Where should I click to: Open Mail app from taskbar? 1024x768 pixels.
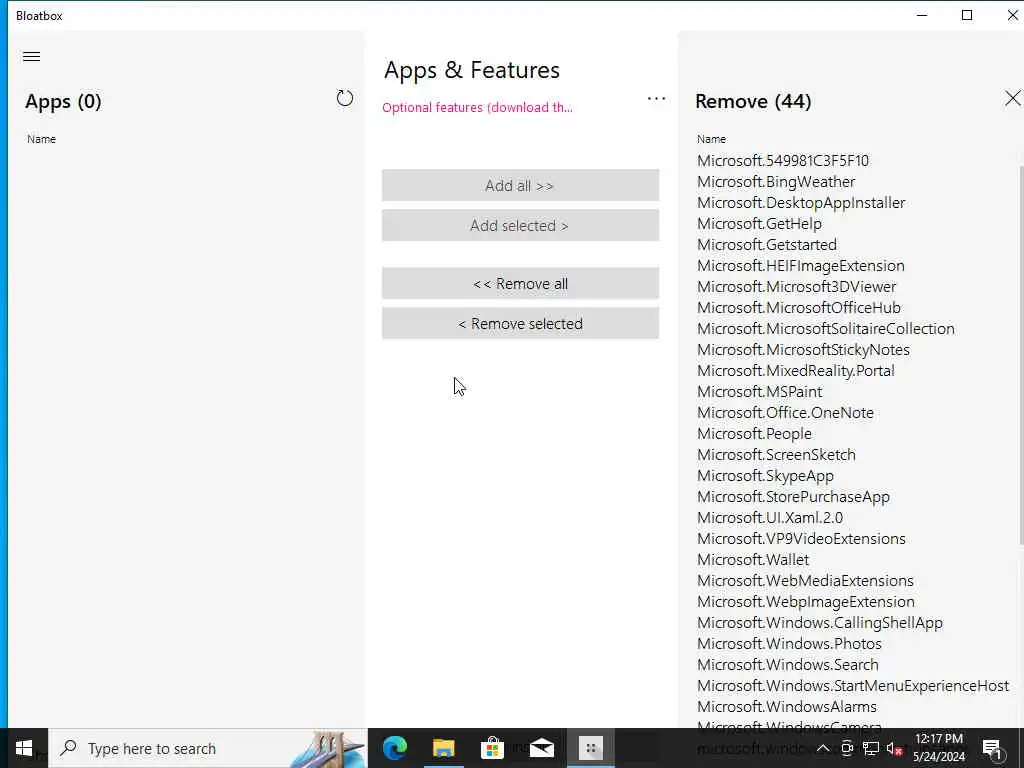point(541,748)
